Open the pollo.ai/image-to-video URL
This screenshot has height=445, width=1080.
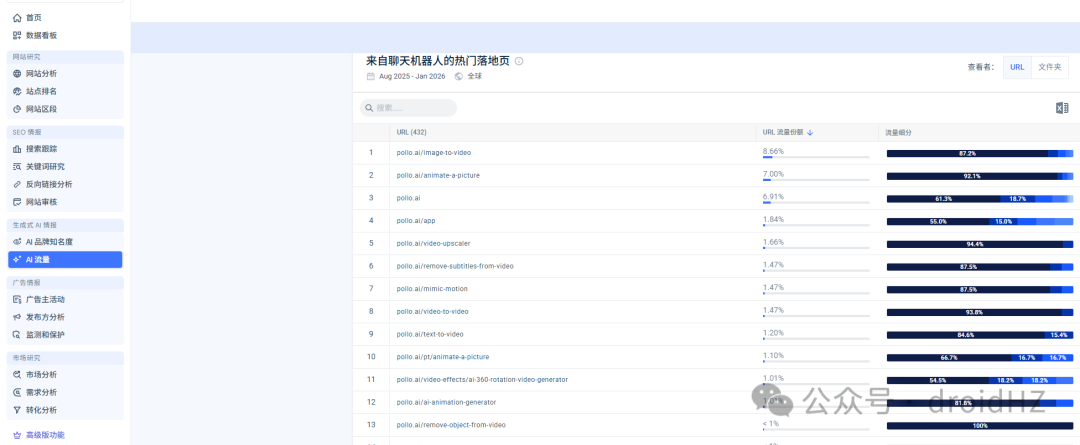pos(434,152)
